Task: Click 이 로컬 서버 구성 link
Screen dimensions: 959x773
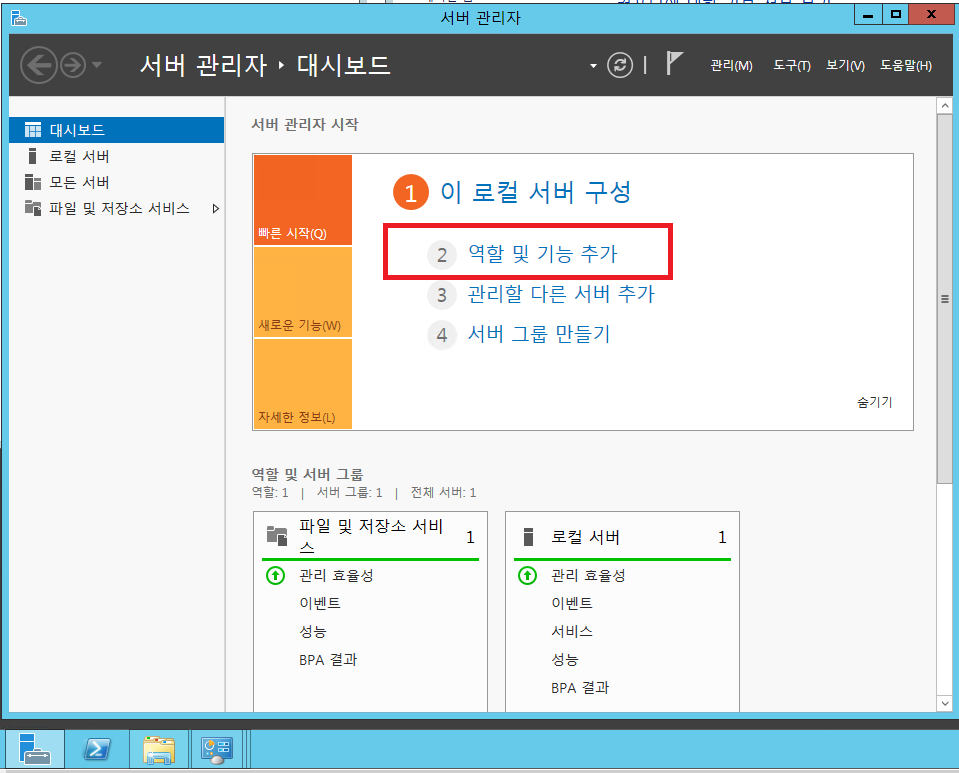Action: (x=535, y=192)
